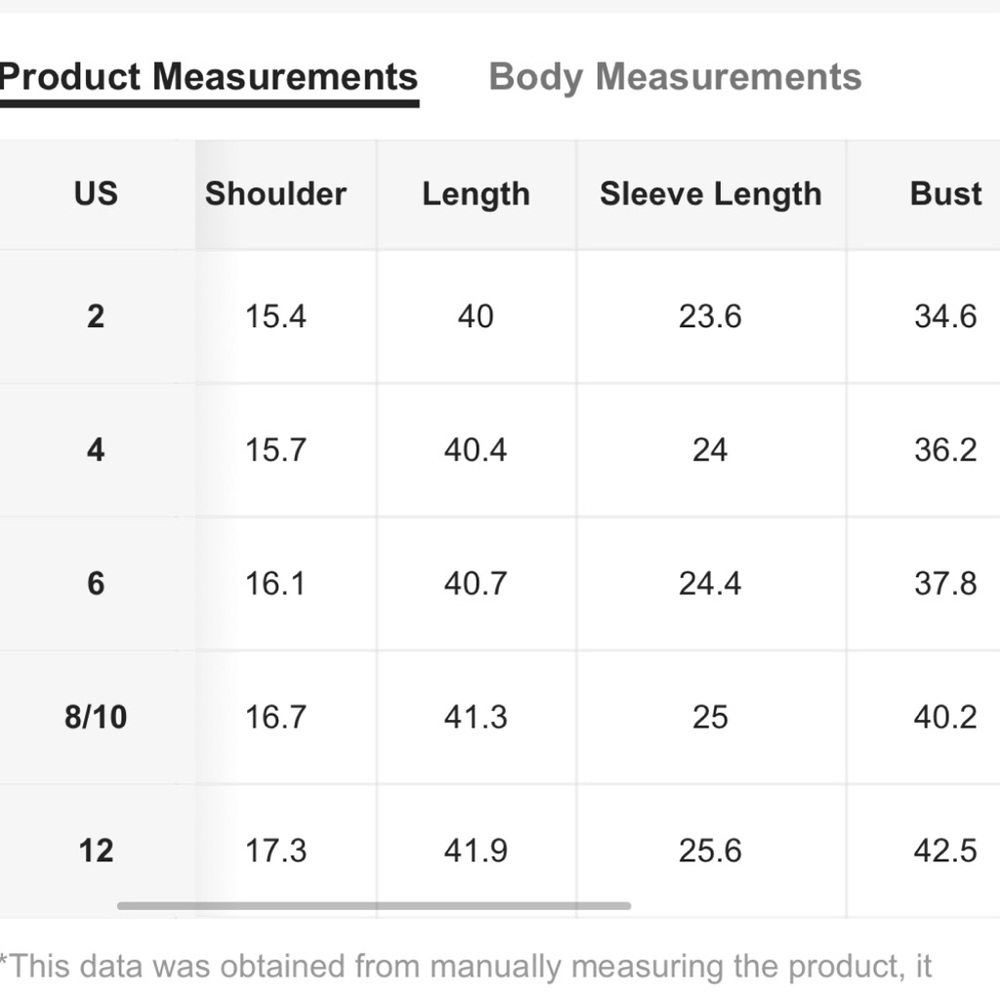The height and width of the screenshot is (1000, 1000).
Task: Switch to the Body Measurements tab
Action: coord(675,78)
